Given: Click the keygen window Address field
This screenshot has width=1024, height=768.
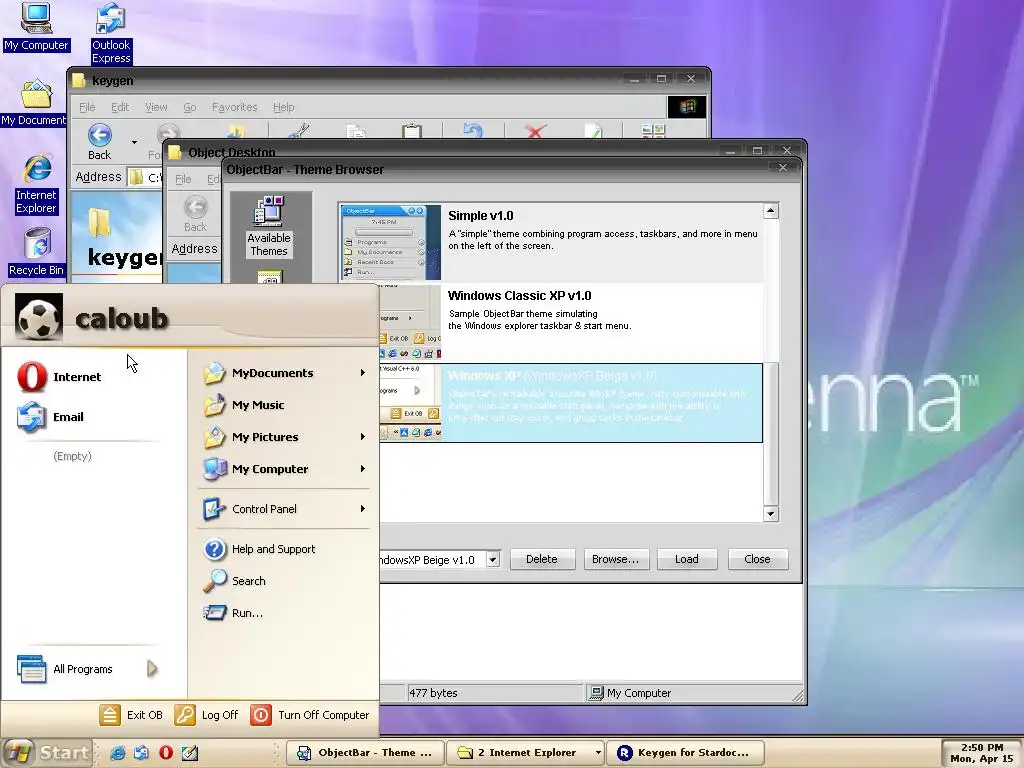Looking at the screenshot, I should click(x=144, y=177).
